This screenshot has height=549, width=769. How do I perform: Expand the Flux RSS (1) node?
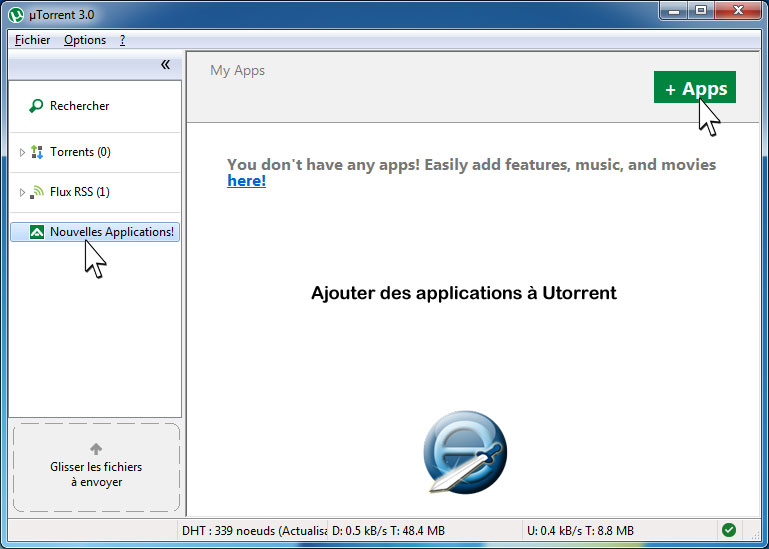tap(22, 192)
